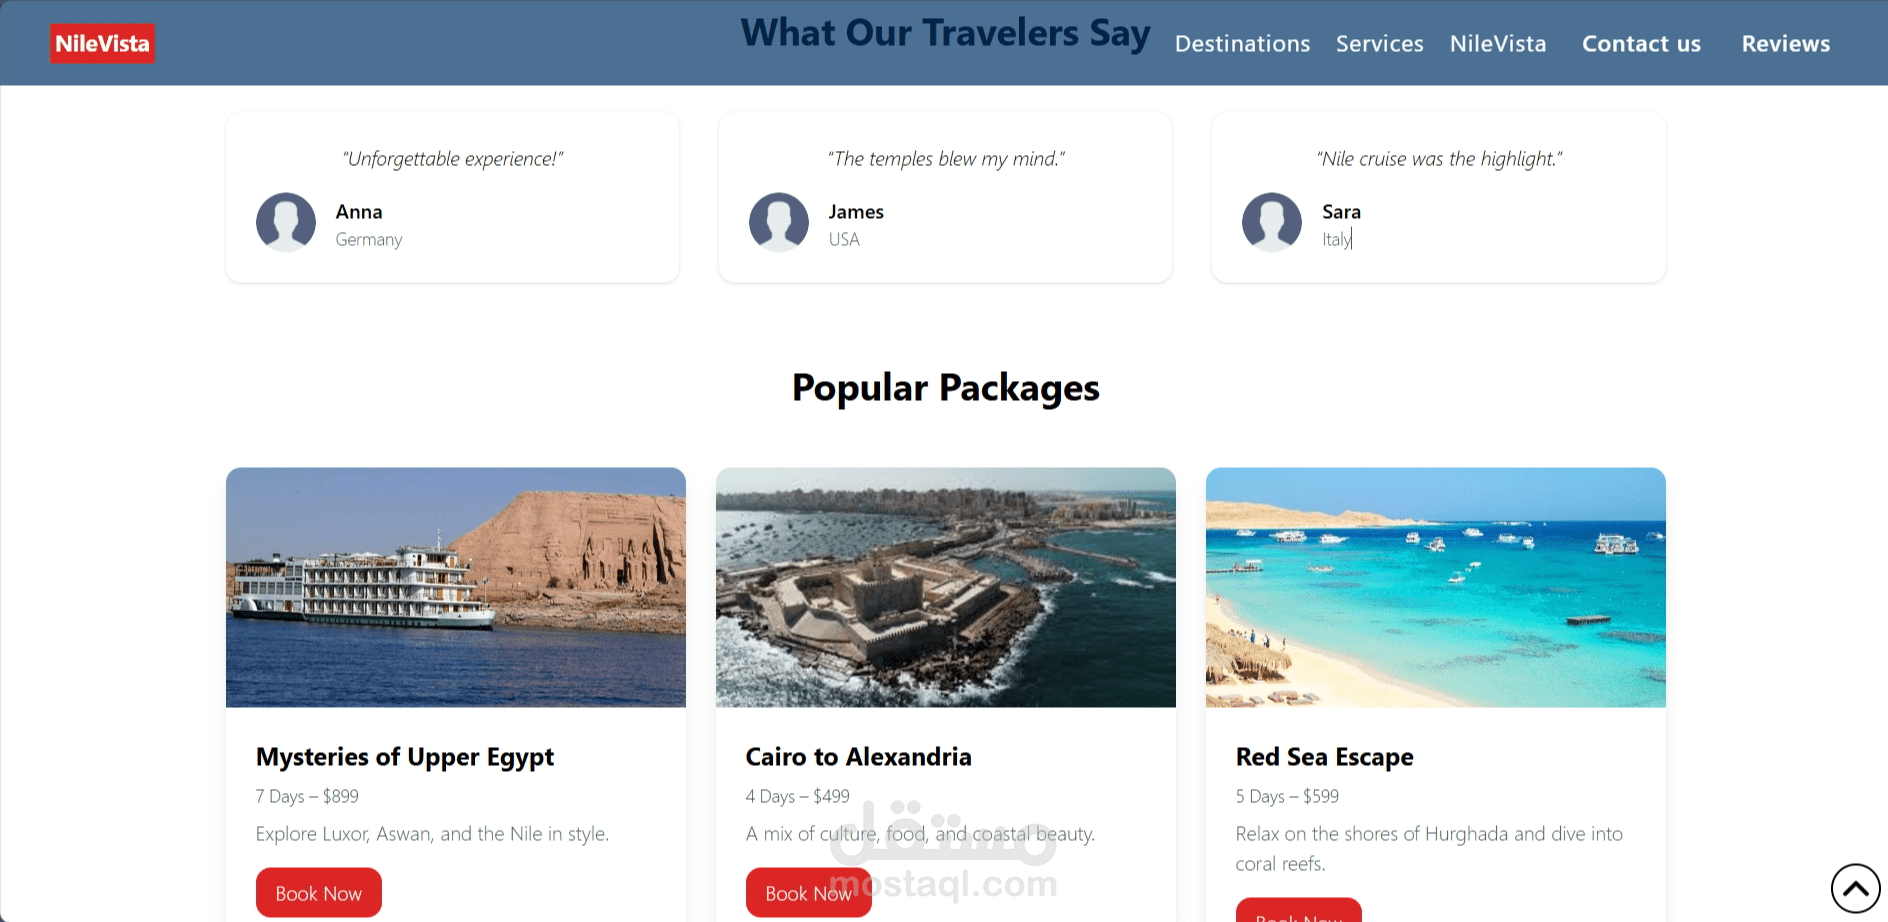
Task: Click the scroll-to-top arrow icon
Action: tap(1856, 888)
